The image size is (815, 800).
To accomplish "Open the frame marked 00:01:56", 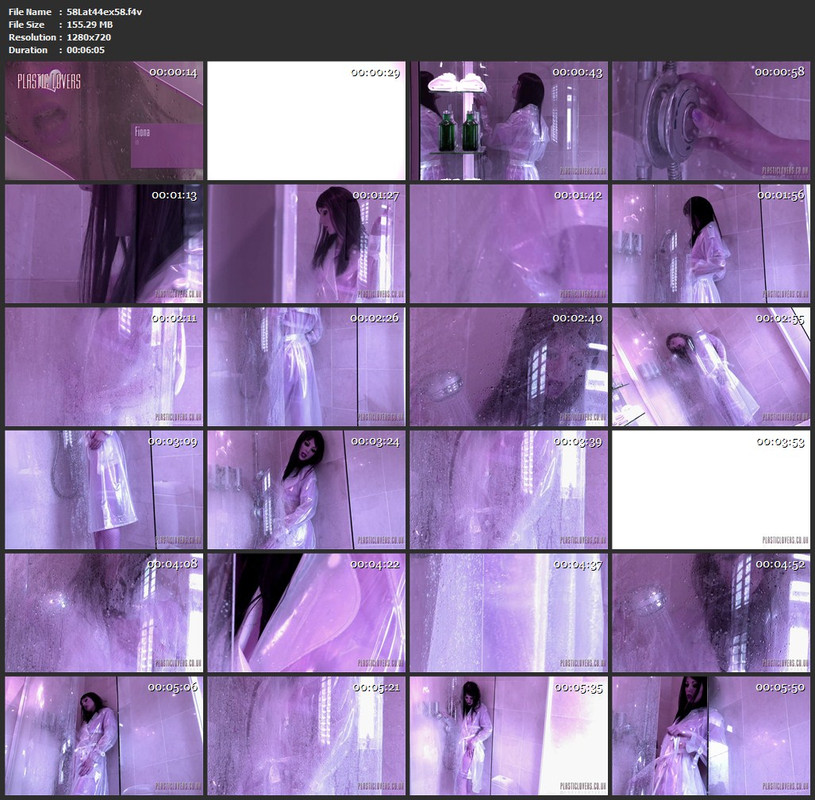I will pyautogui.click(x=711, y=244).
